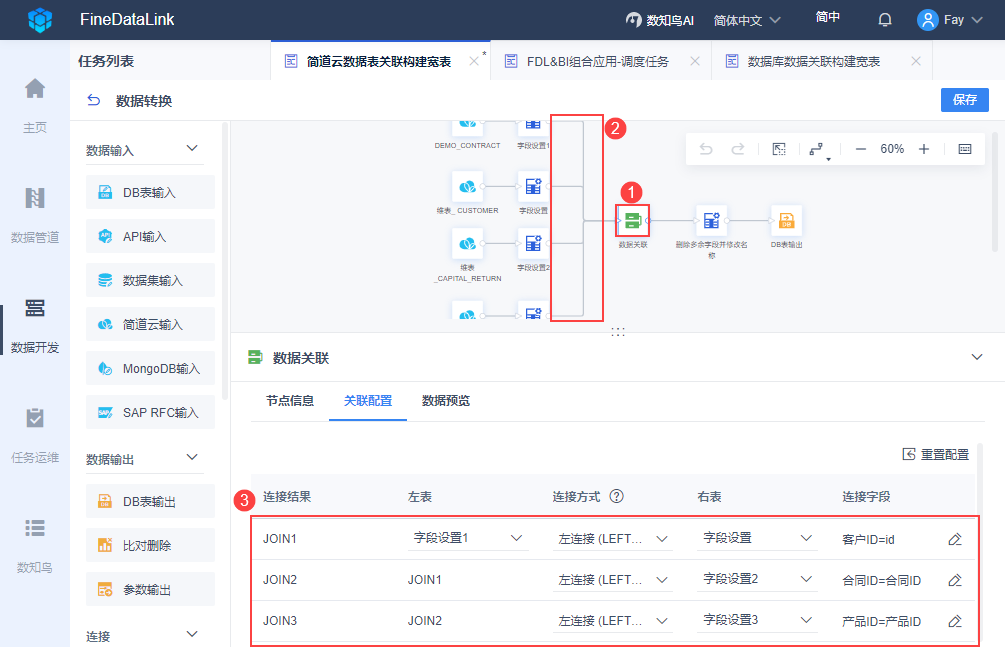Click the 数知鸟AI icon in header
The height and width of the screenshot is (647, 1005).
(633, 20)
